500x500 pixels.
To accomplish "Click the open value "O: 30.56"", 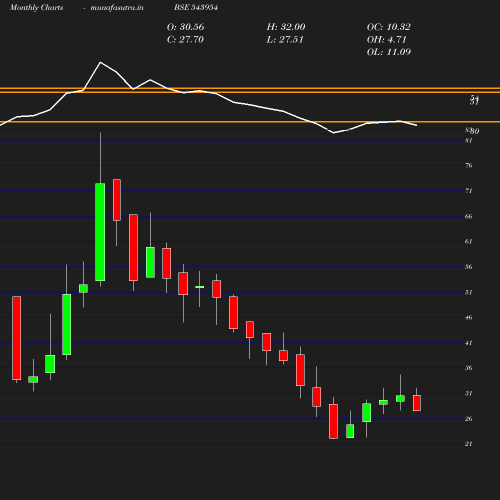I will coord(185,27).
